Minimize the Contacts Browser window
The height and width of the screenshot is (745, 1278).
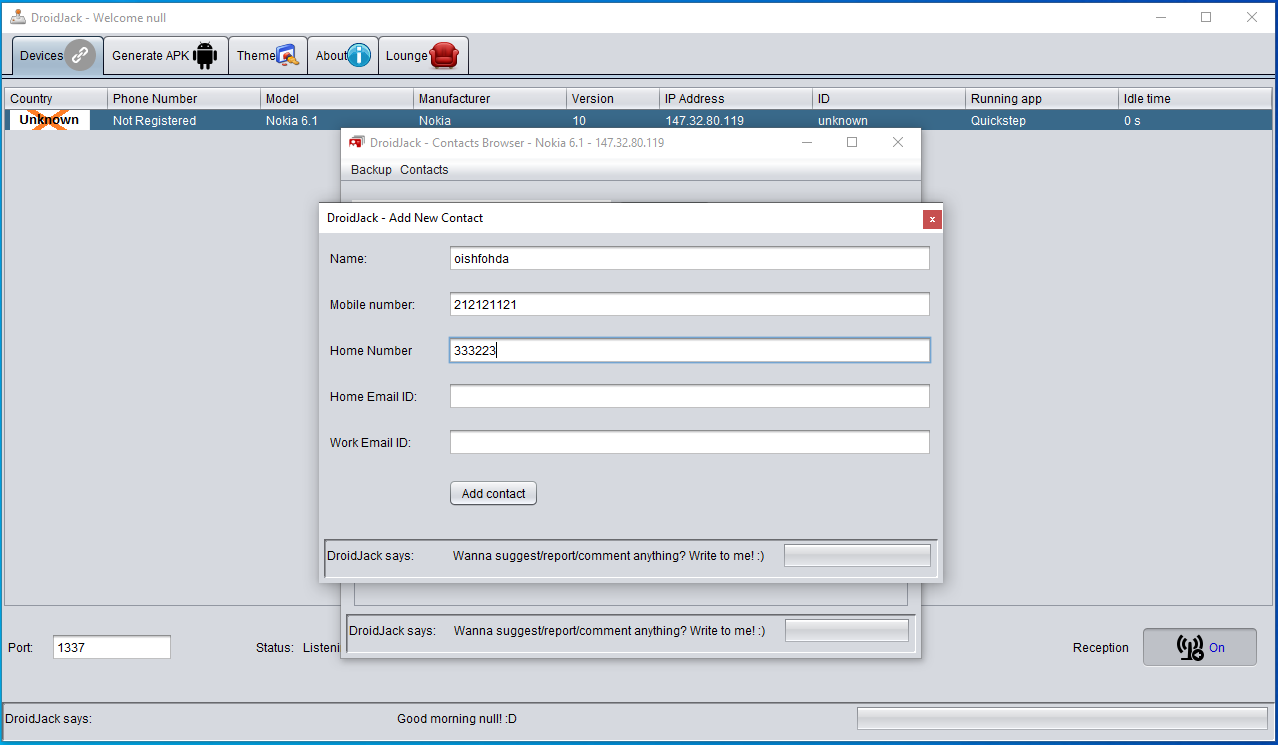[x=806, y=142]
